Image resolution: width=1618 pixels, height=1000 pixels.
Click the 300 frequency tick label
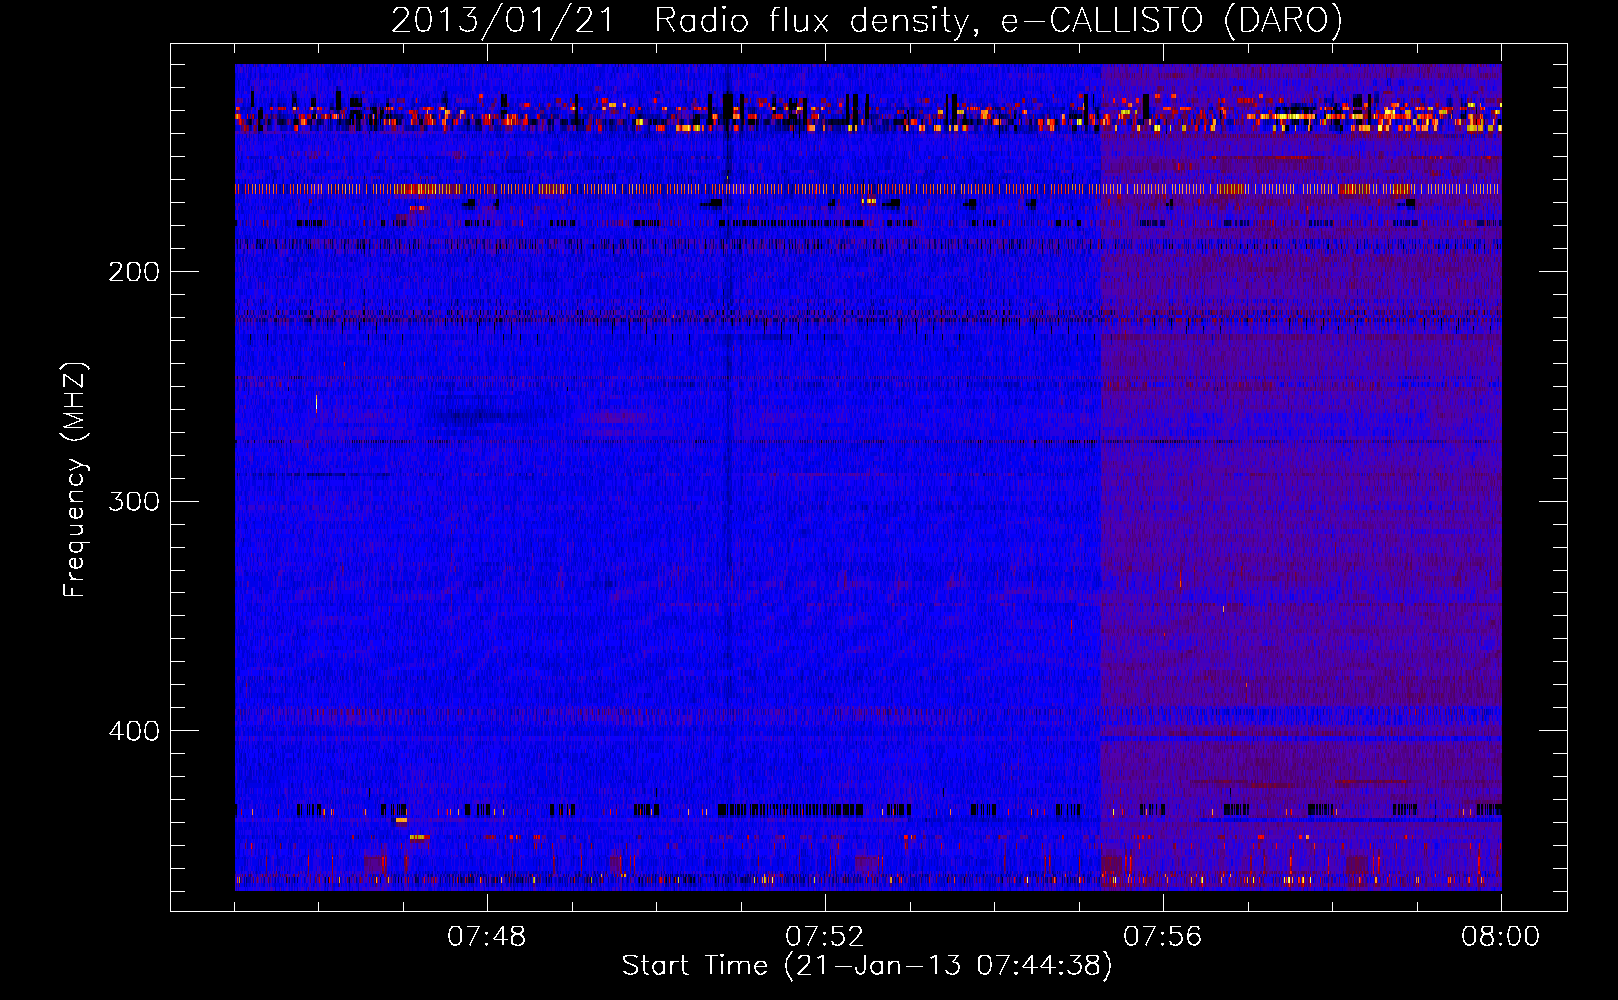tap(134, 501)
